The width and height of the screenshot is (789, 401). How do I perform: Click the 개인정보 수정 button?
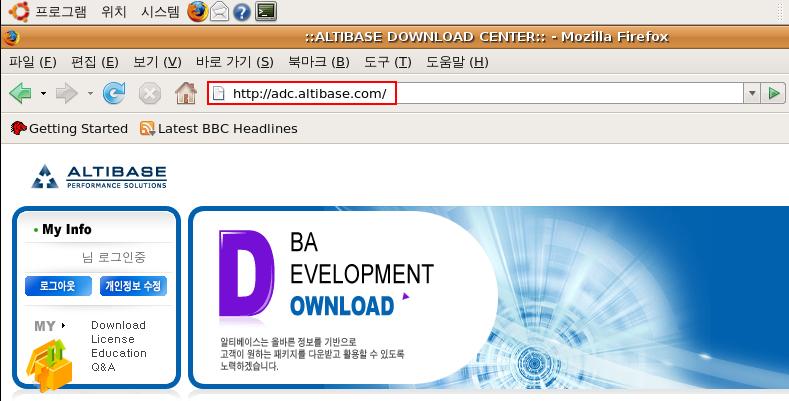[133, 286]
